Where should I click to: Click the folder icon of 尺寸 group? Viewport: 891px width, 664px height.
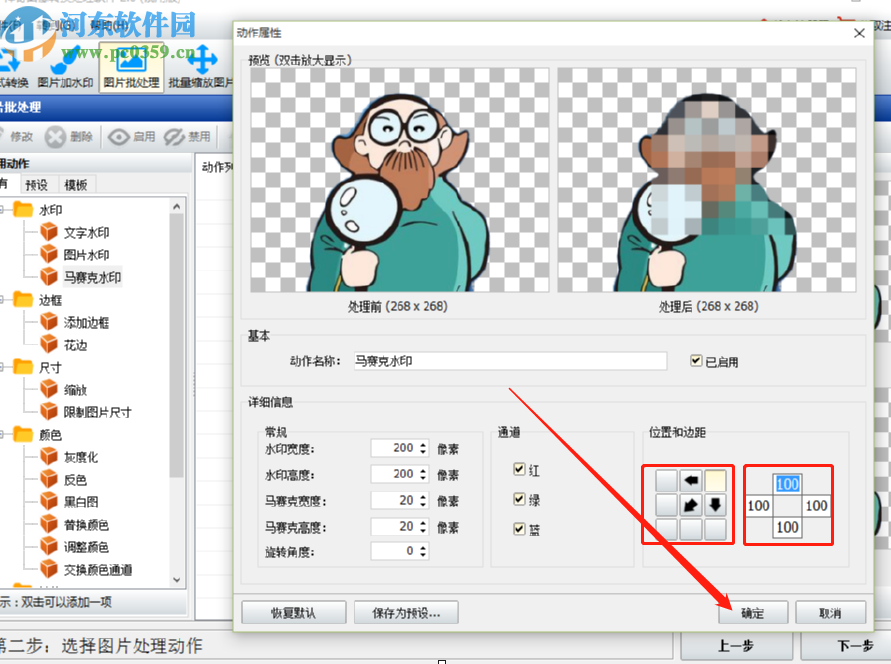(23, 367)
